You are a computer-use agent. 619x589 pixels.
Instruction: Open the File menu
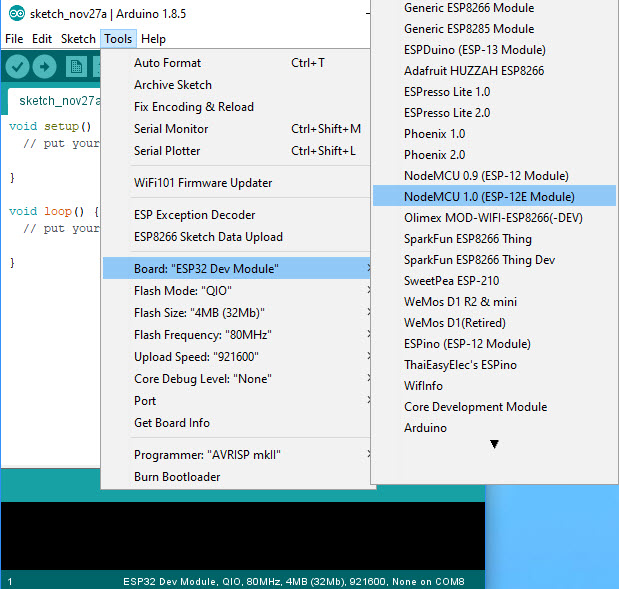pyautogui.click(x=14, y=39)
